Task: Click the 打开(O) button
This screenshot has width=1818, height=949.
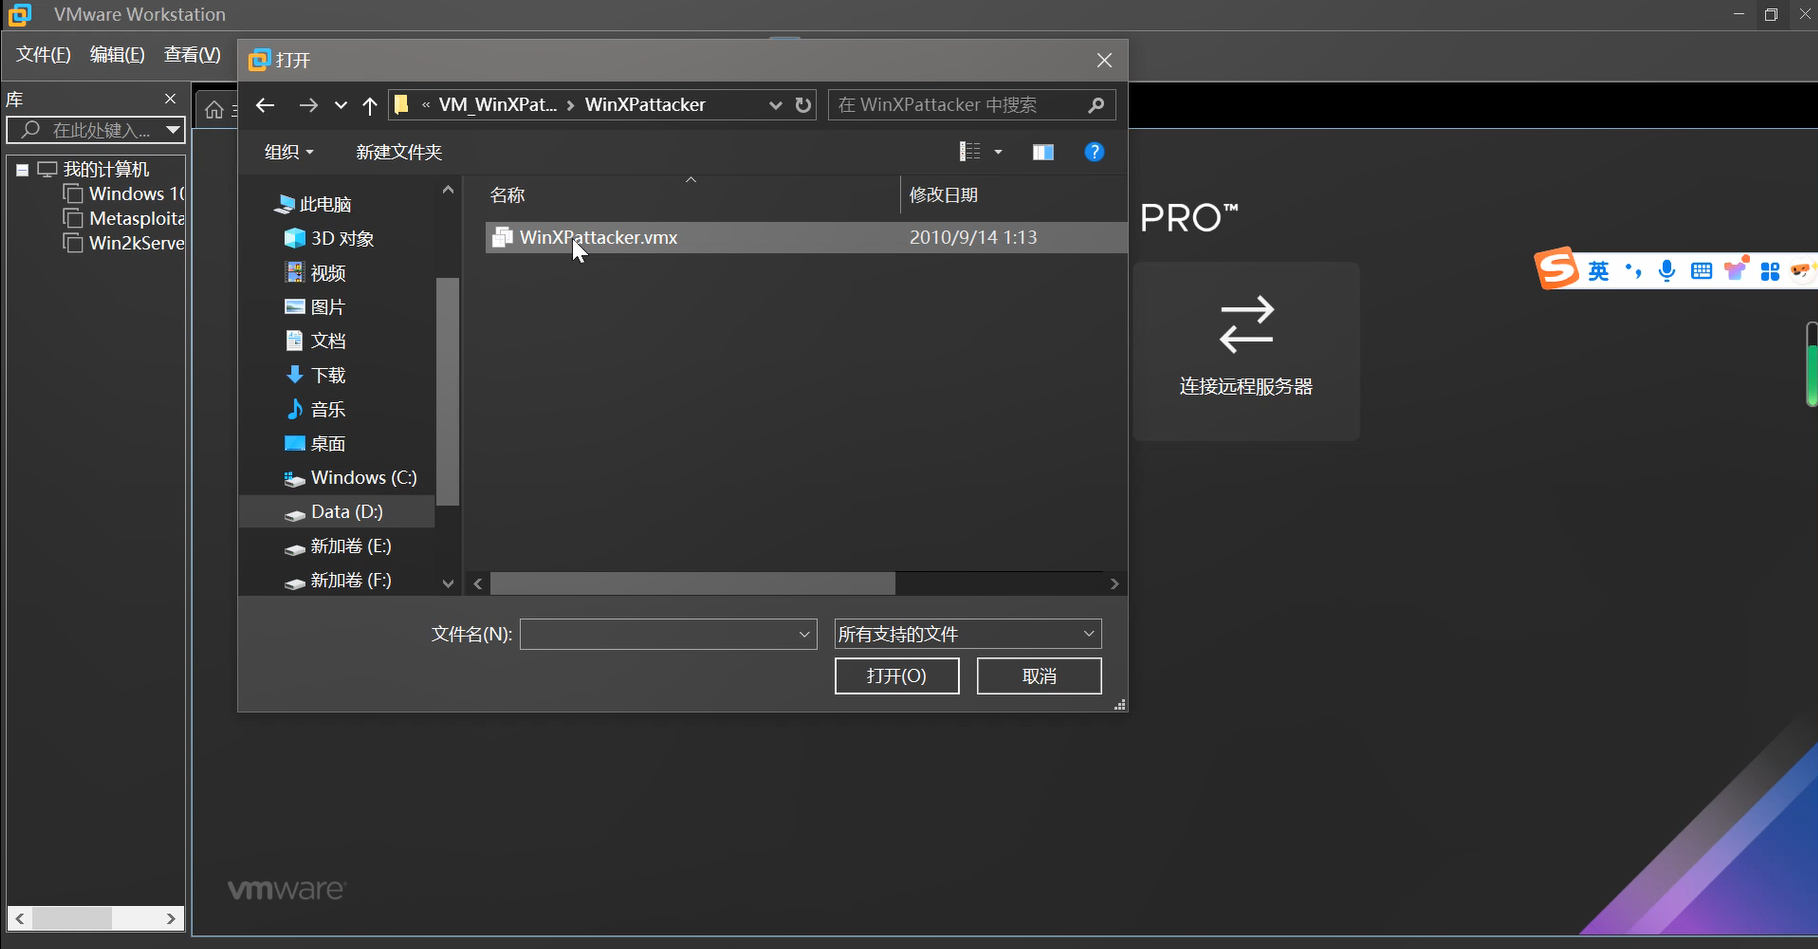Action: pos(897,676)
